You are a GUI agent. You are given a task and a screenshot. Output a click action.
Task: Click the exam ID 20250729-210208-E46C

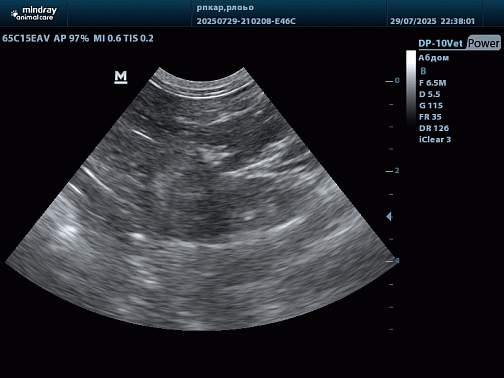[246, 21]
